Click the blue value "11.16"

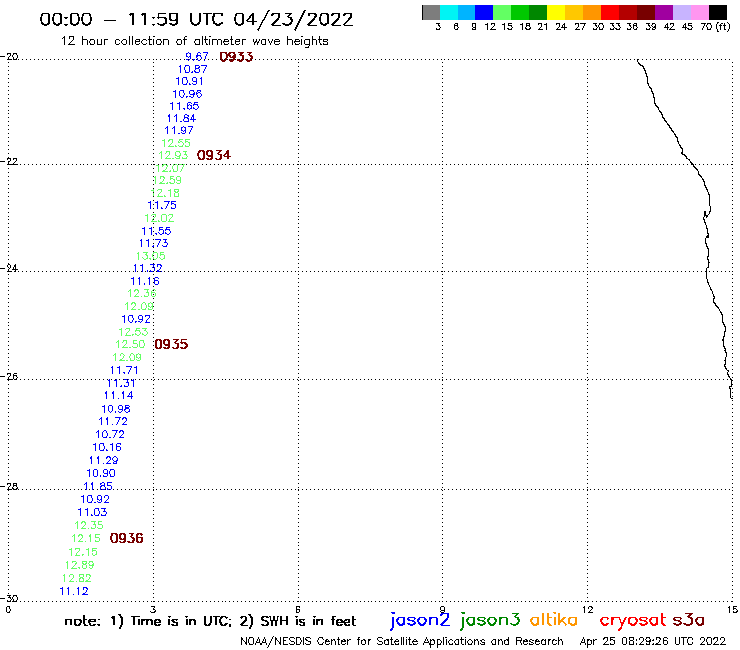pyautogui.click(x=145, y=281)
